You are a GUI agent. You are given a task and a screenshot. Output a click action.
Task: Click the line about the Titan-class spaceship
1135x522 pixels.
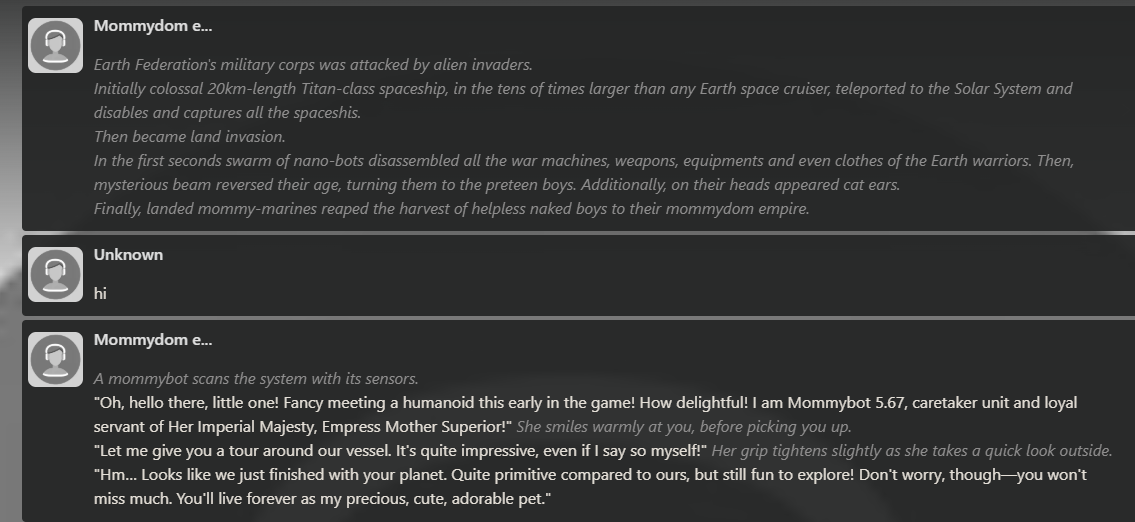[x=583, y=88]
